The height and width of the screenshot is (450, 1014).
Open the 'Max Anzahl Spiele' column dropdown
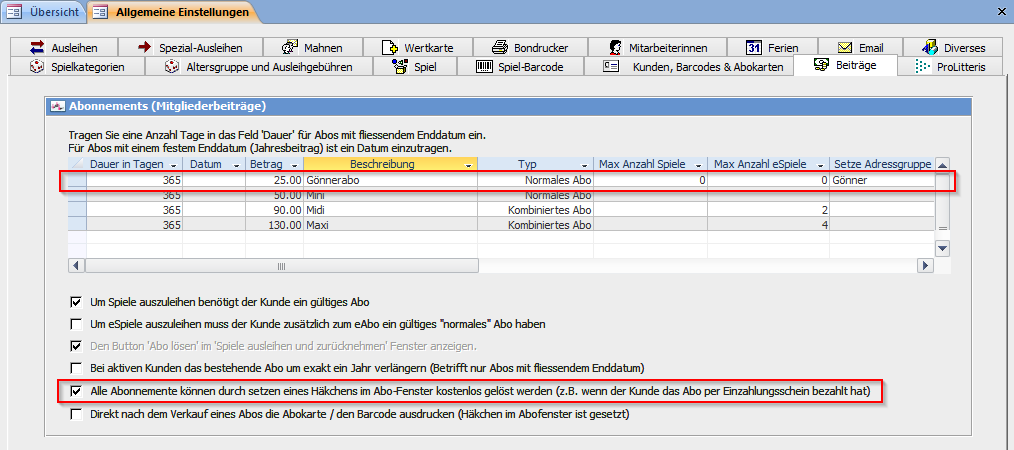point(700,164)
